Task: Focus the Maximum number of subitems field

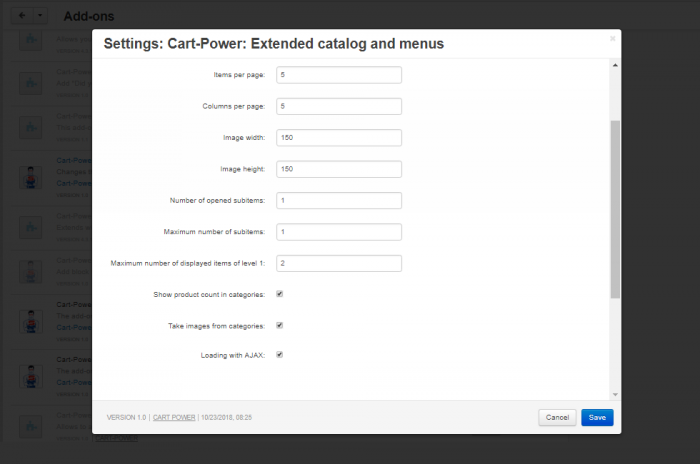Action: tap(339, 232)
